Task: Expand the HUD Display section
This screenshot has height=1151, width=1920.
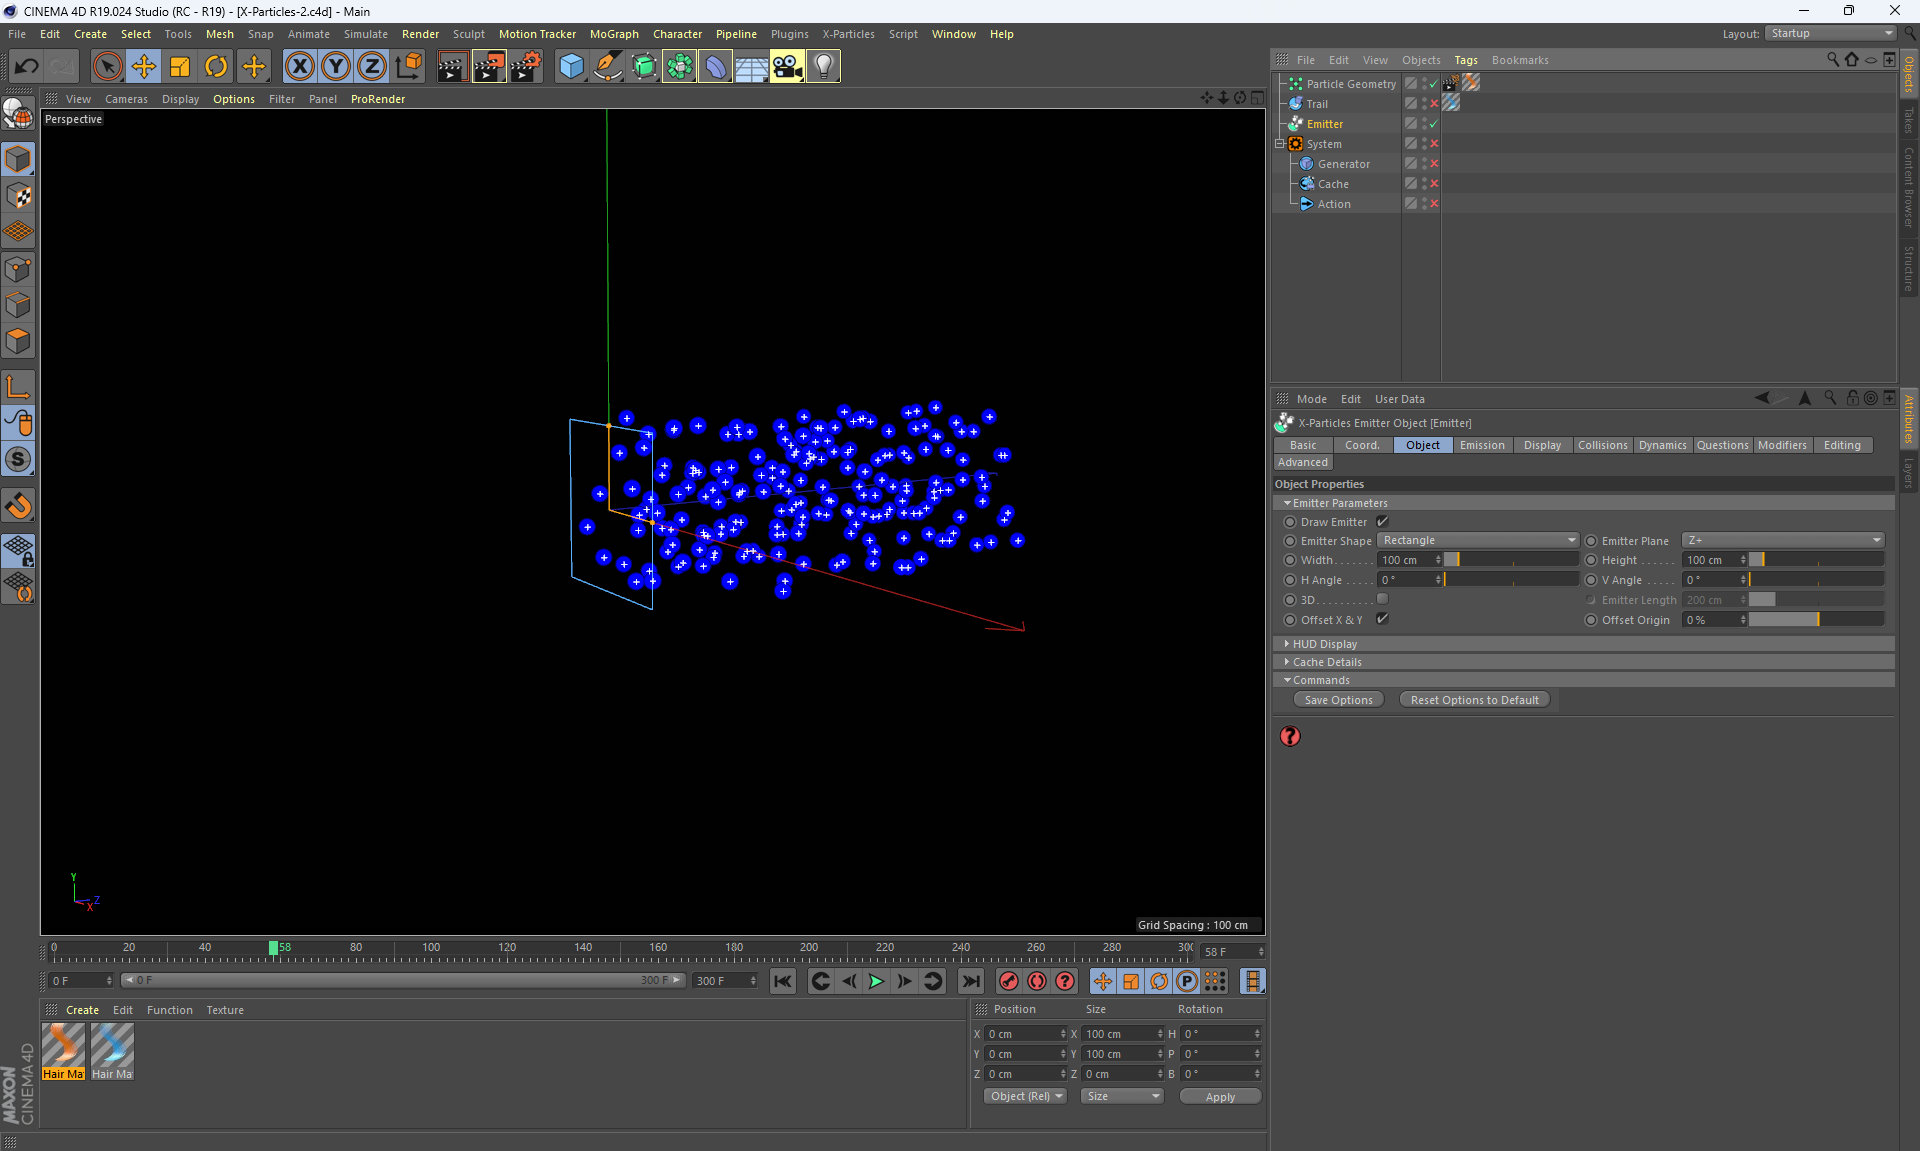Action: (1324, 644)
